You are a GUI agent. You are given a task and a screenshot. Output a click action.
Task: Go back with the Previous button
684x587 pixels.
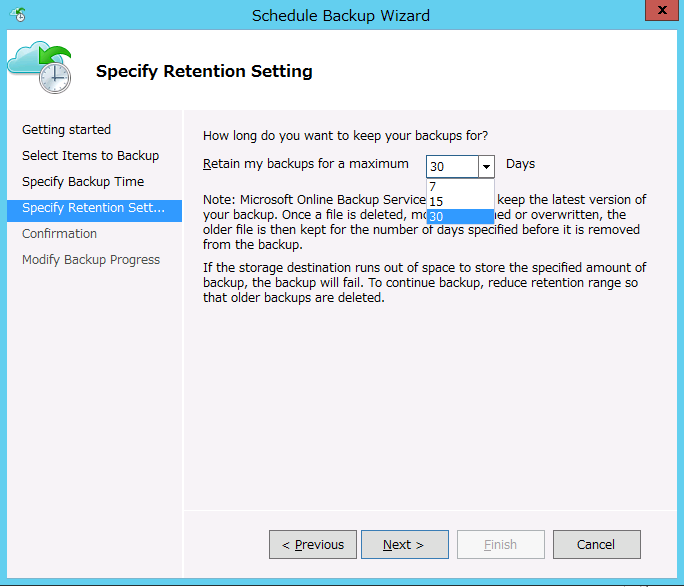tap(312, 545)
